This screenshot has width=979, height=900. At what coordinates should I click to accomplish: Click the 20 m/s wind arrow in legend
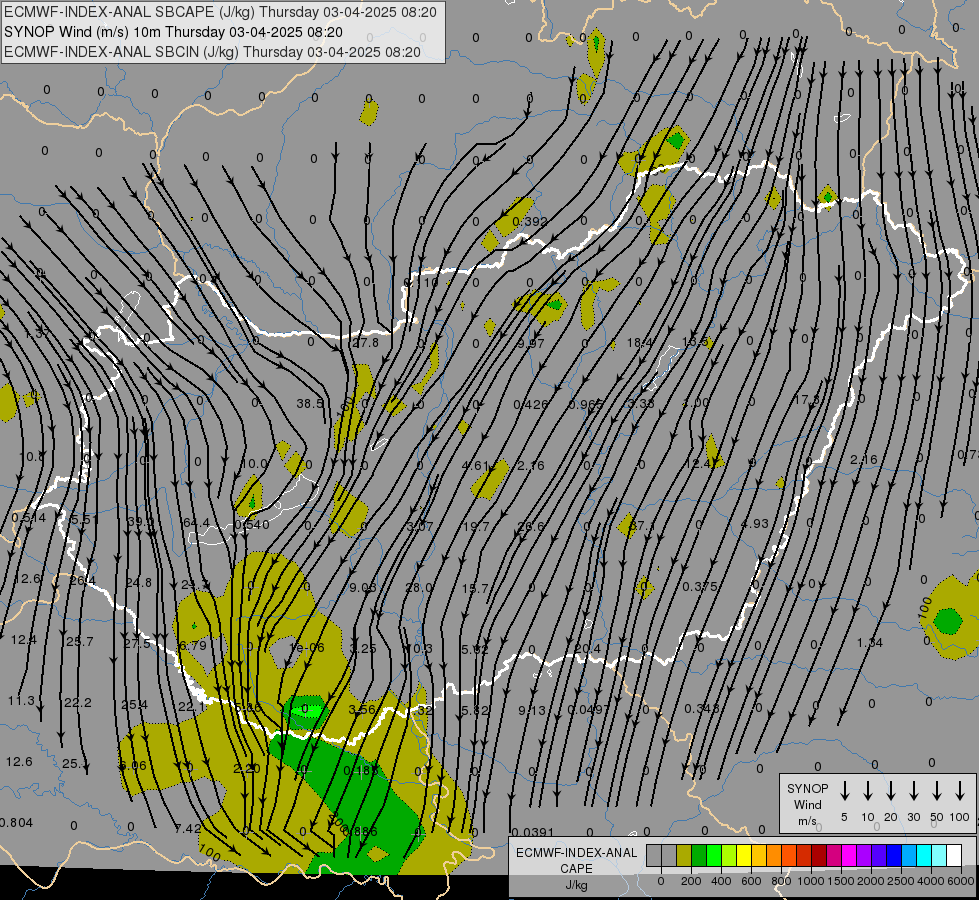click(891, 791)
